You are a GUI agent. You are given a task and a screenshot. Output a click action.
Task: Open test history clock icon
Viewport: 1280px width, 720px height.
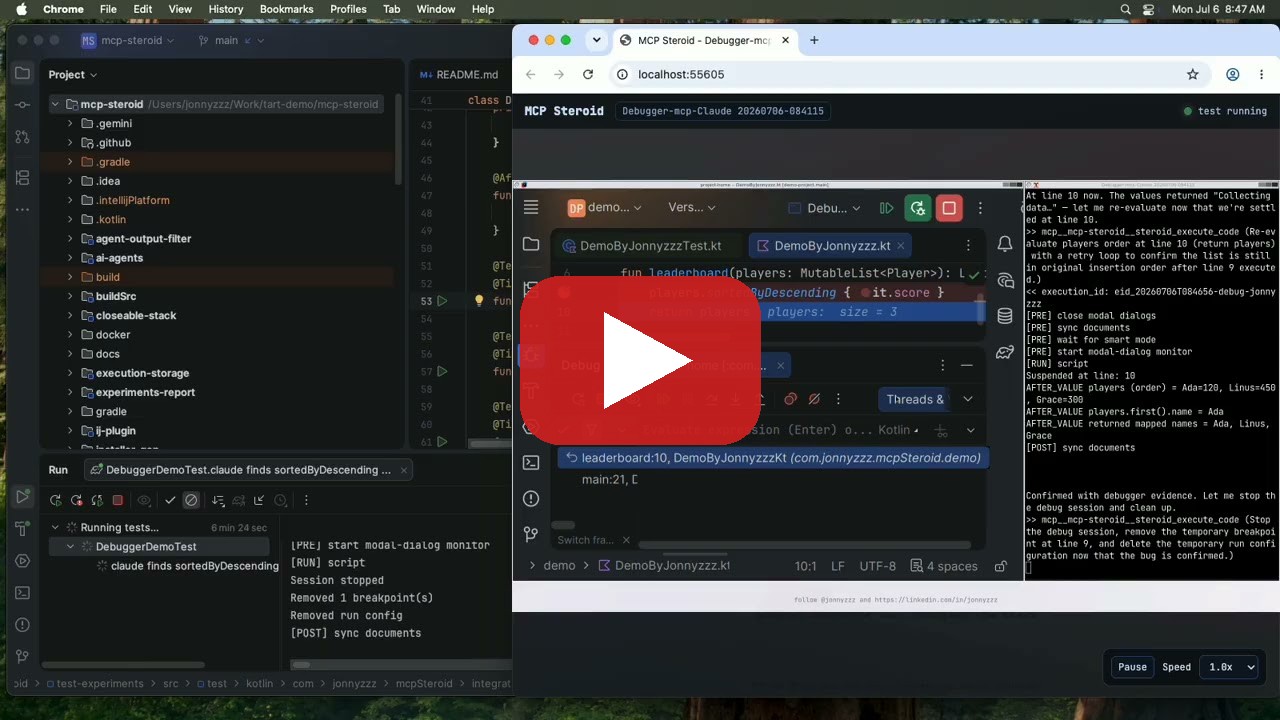point(281,500)
